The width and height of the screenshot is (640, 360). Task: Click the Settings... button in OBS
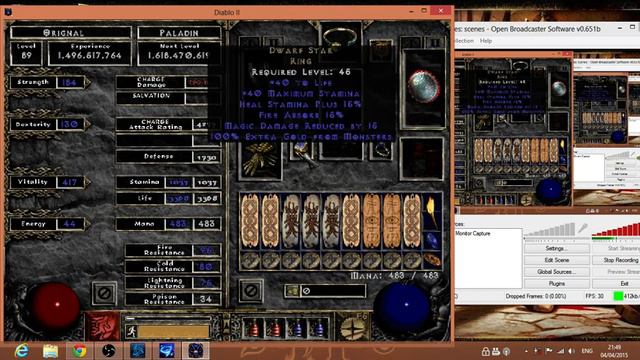(x=556, y=248)
